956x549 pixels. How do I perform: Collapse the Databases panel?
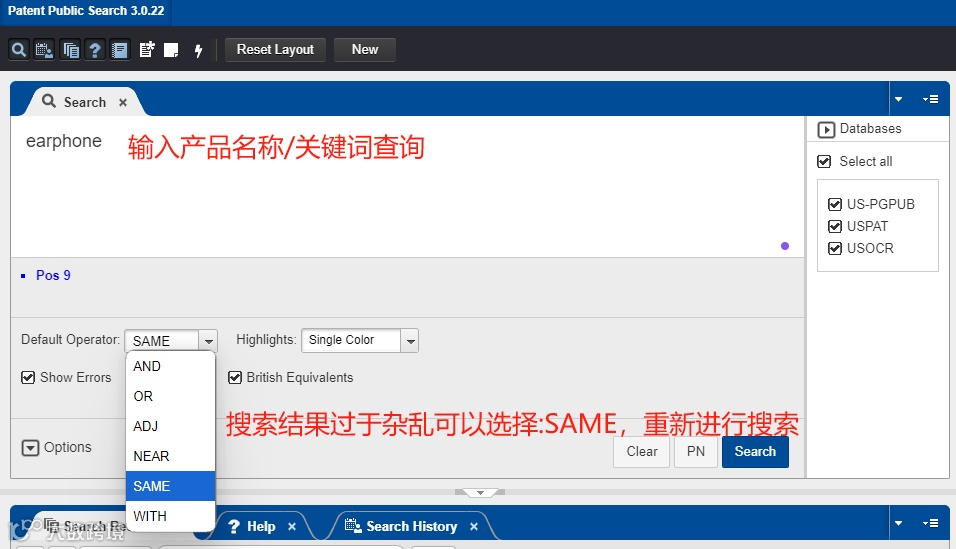click(826, 129)
